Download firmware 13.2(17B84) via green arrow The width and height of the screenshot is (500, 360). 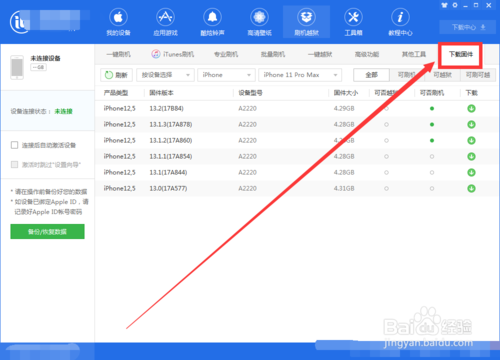471,109
